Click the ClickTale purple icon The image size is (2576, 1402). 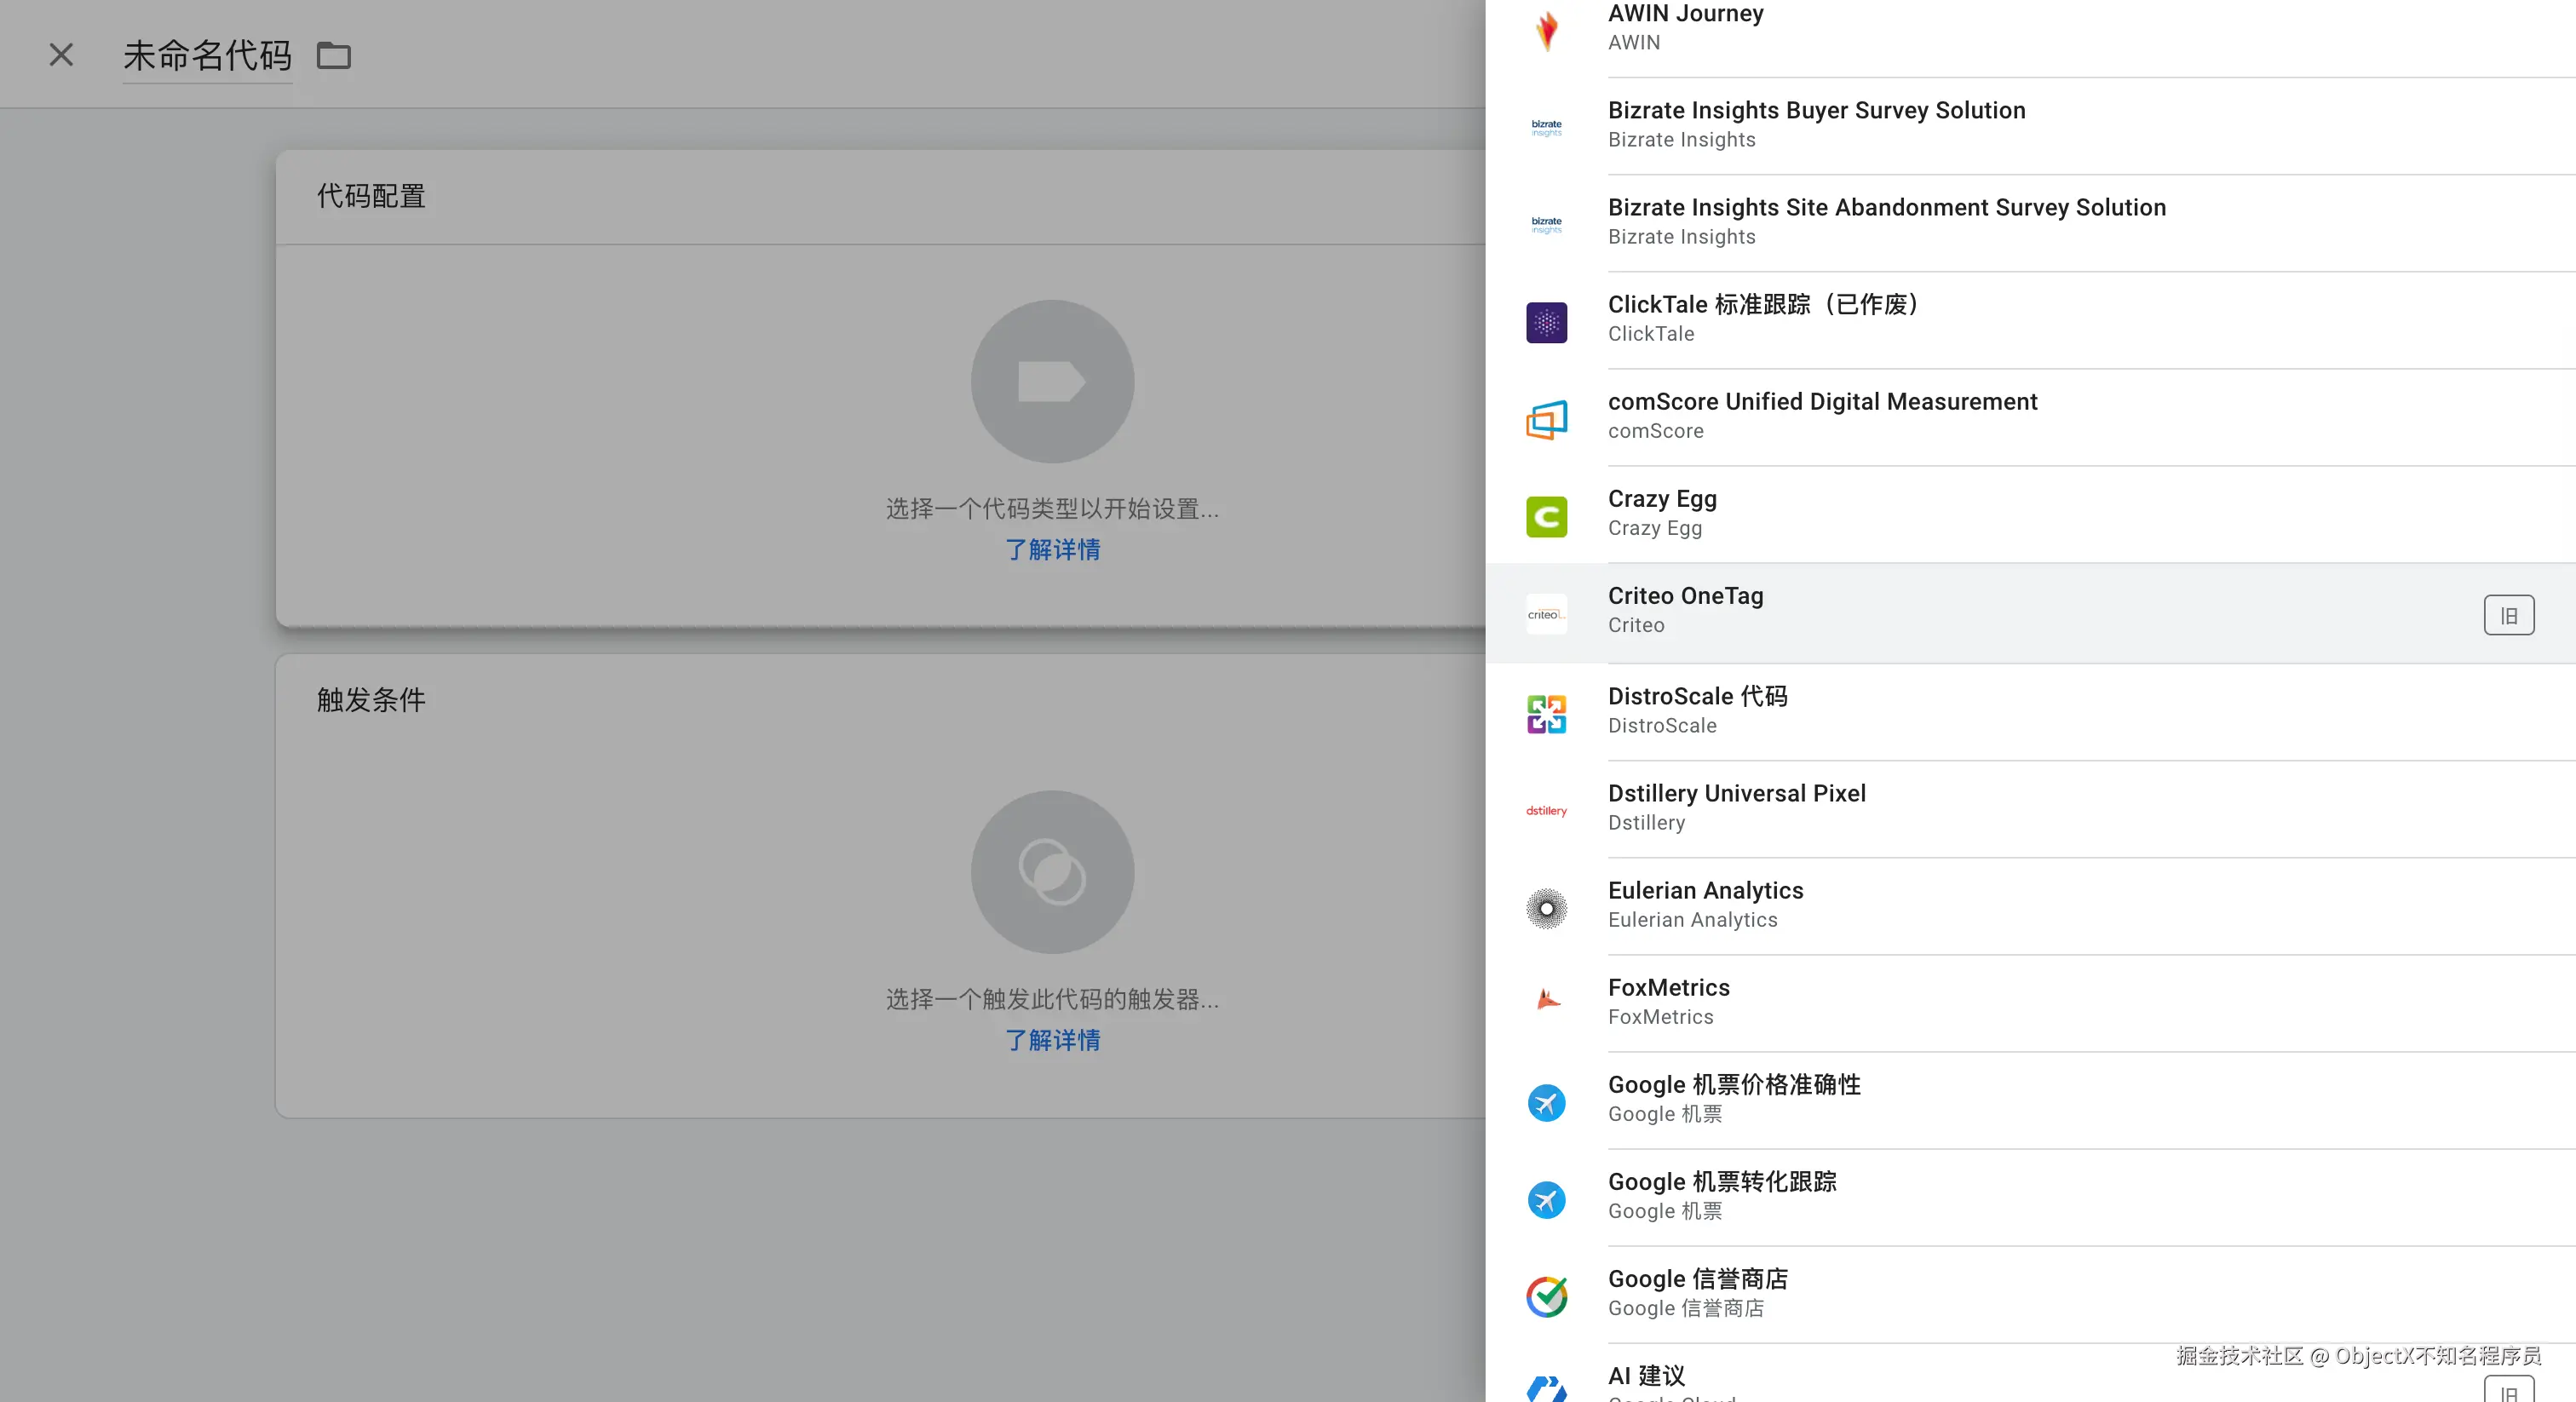click(1546, 322)
